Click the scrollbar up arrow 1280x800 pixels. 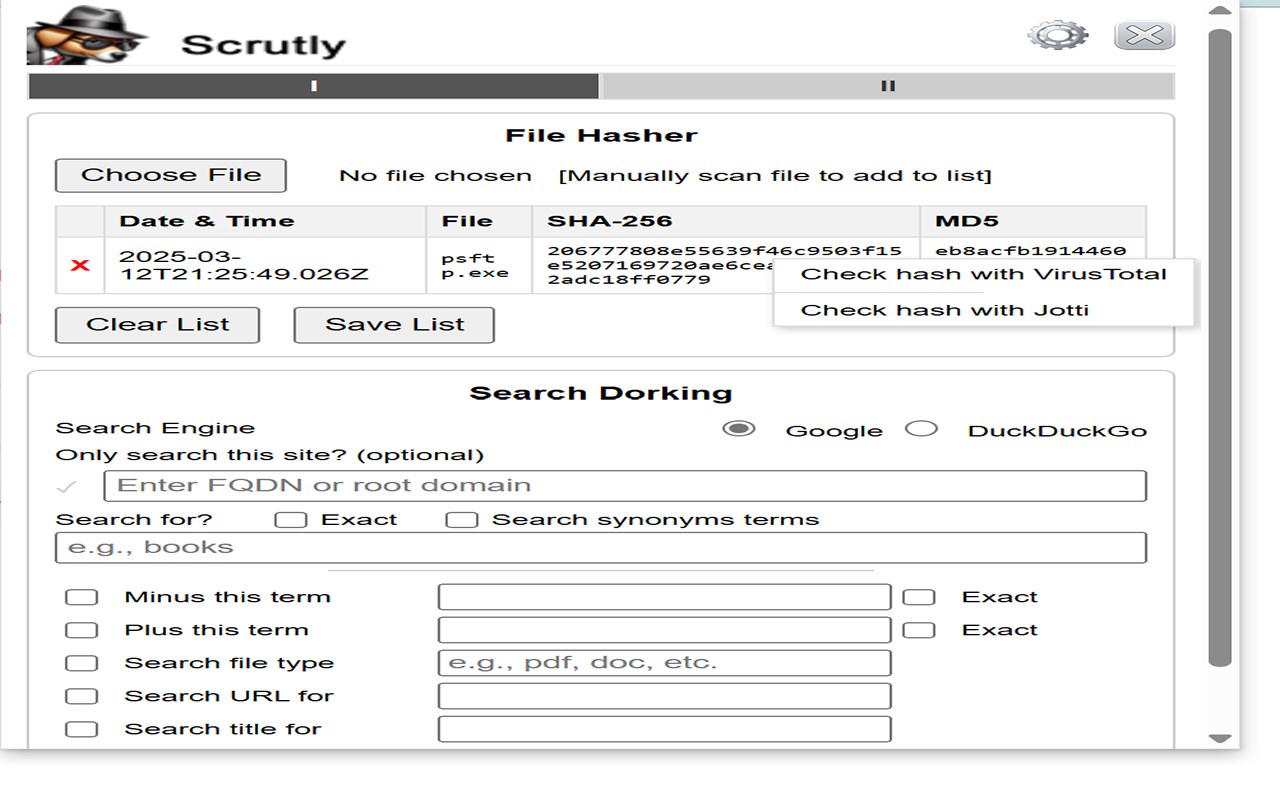click(1219, 11)
